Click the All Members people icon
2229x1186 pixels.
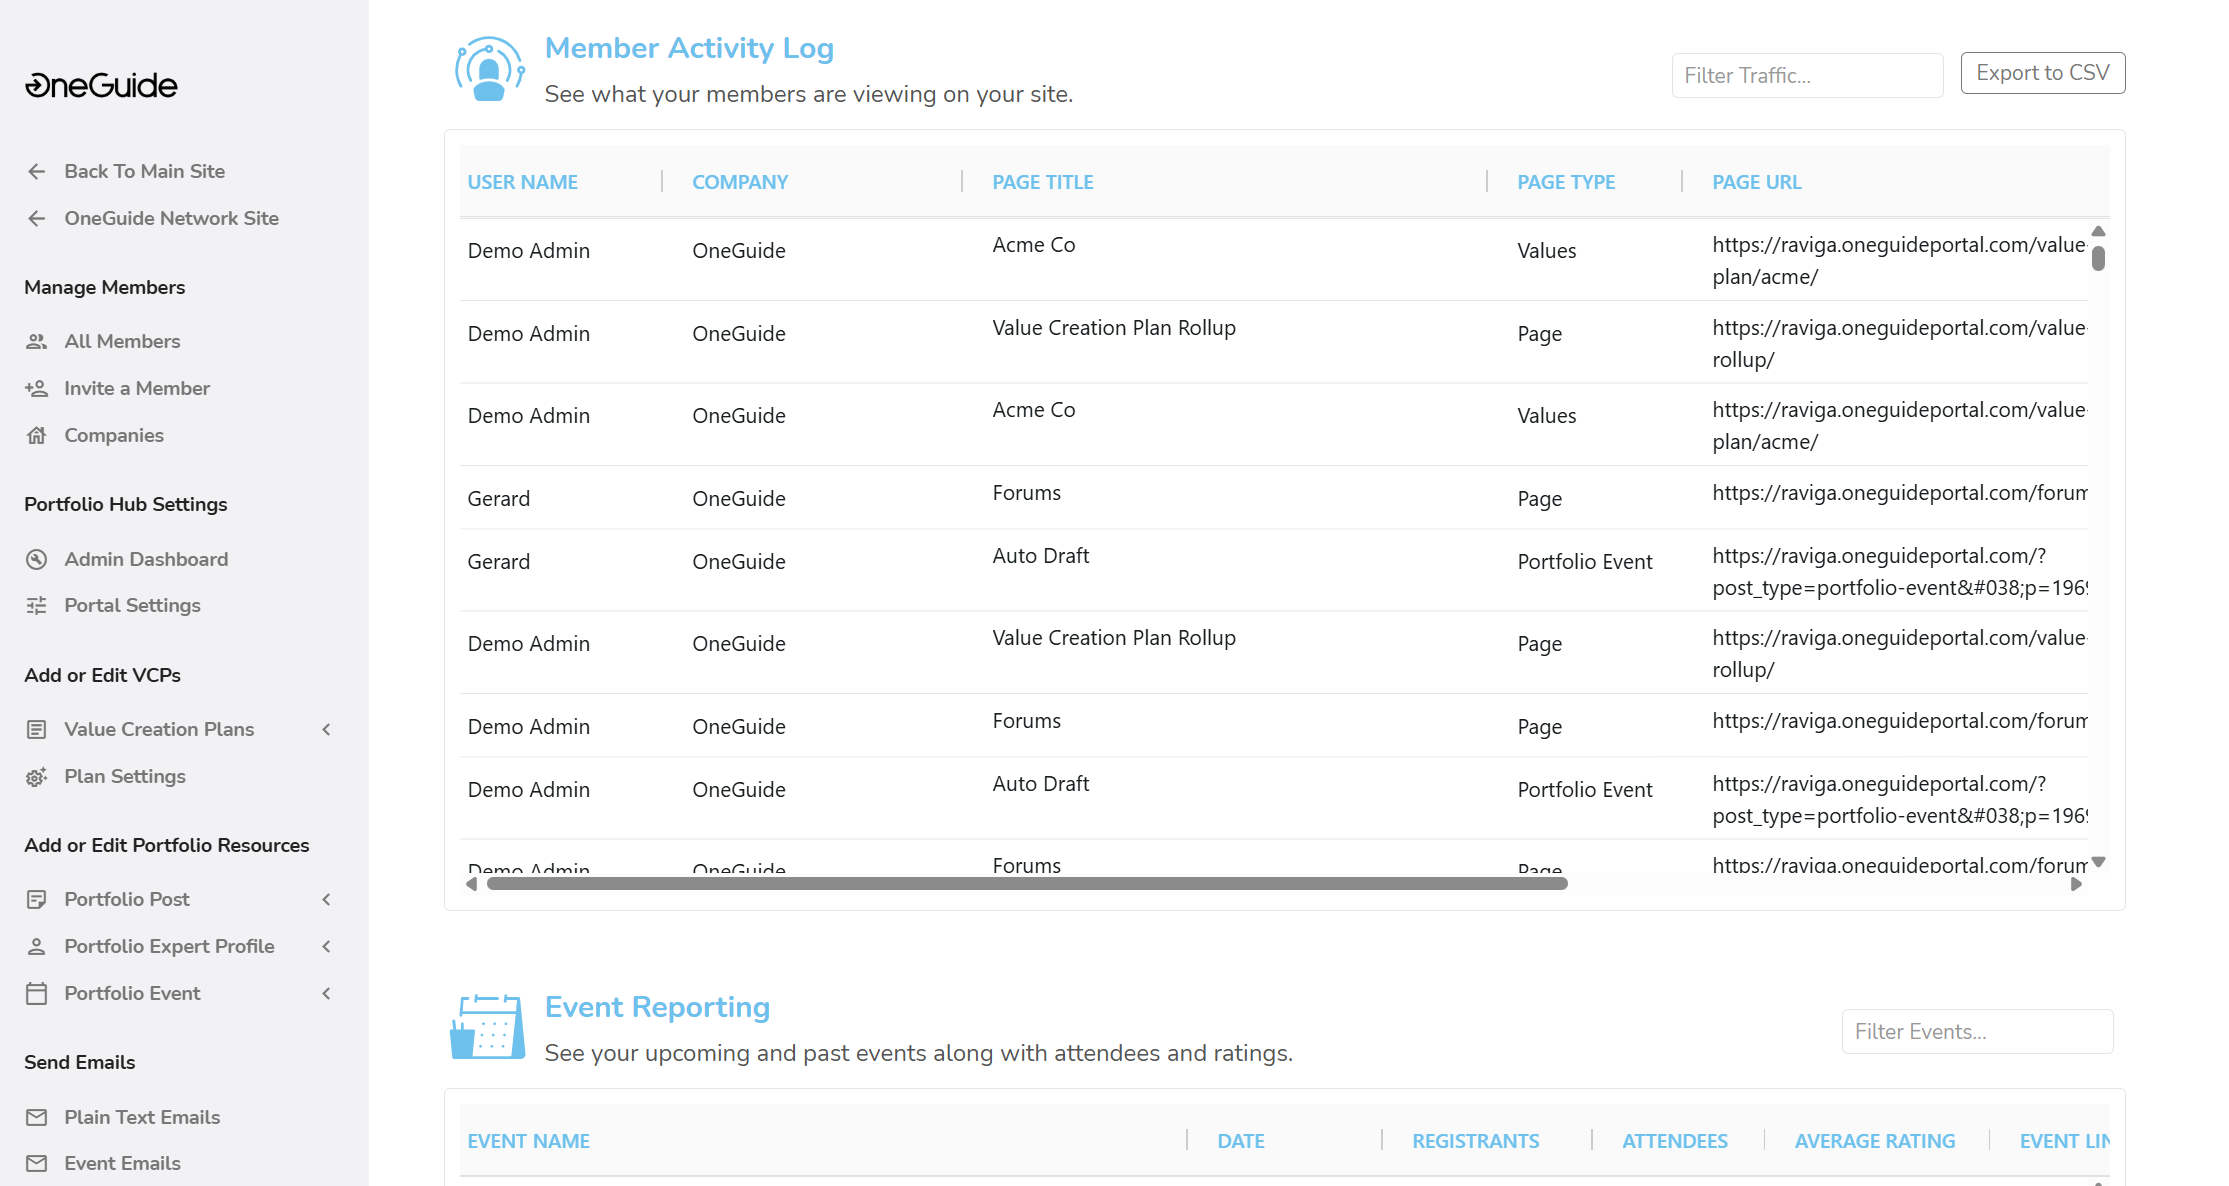tap(37, 341)
